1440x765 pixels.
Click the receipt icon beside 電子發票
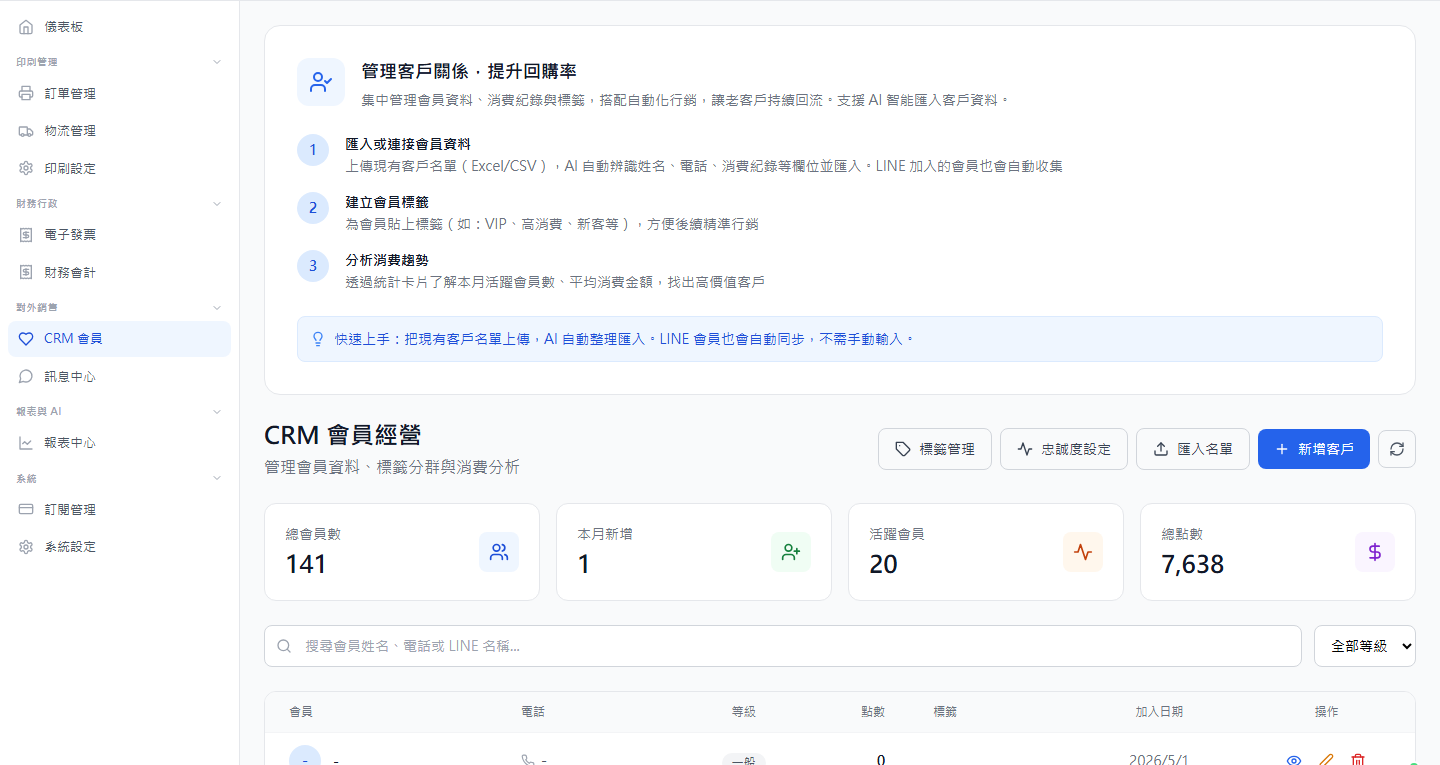click(26, 235)
